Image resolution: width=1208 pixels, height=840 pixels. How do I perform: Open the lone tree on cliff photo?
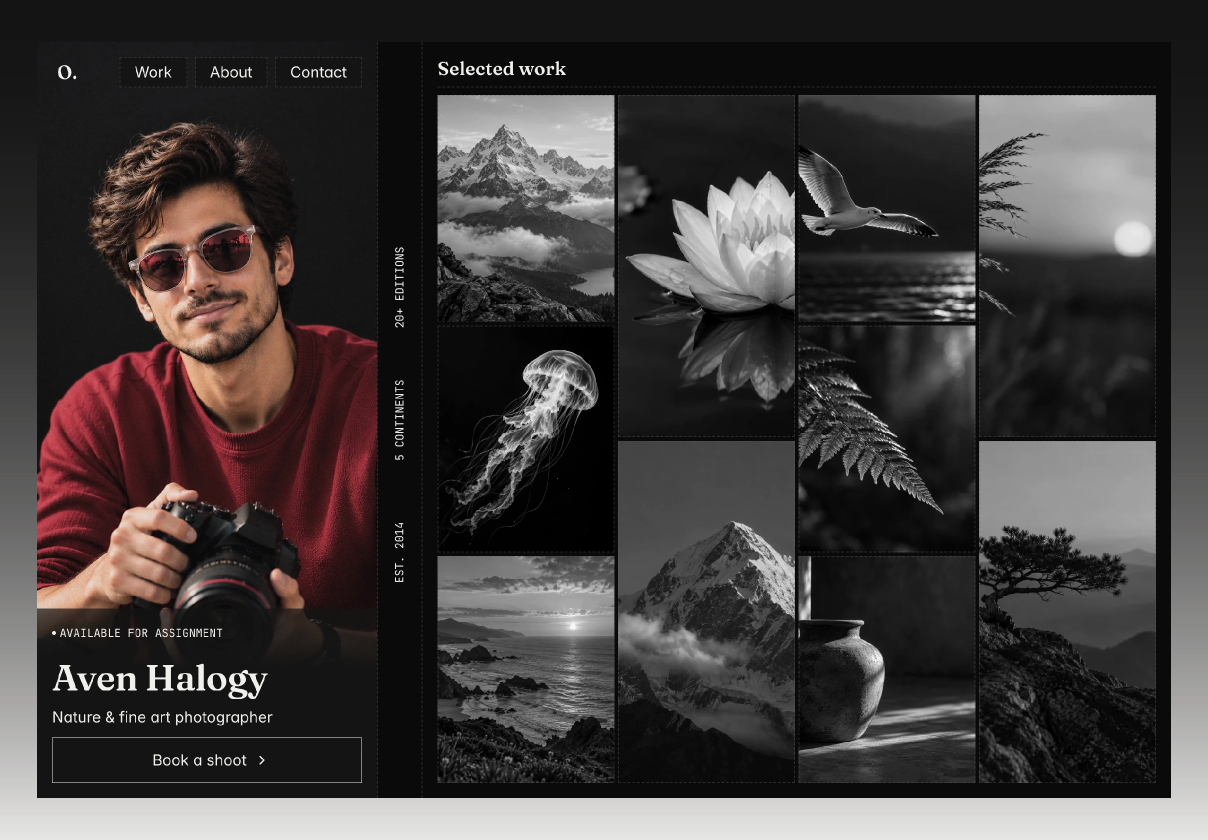click(1067, 611)
